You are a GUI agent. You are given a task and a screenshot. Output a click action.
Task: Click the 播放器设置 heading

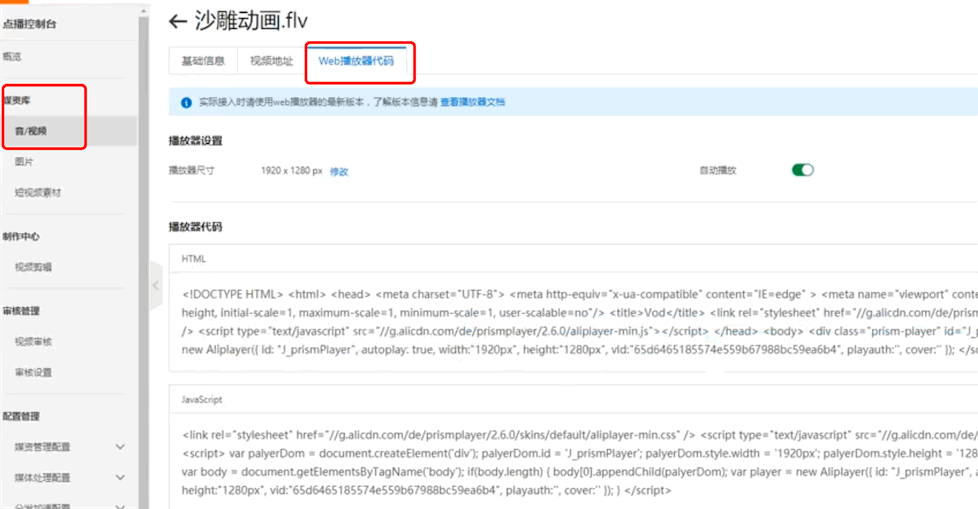(195, 141)
